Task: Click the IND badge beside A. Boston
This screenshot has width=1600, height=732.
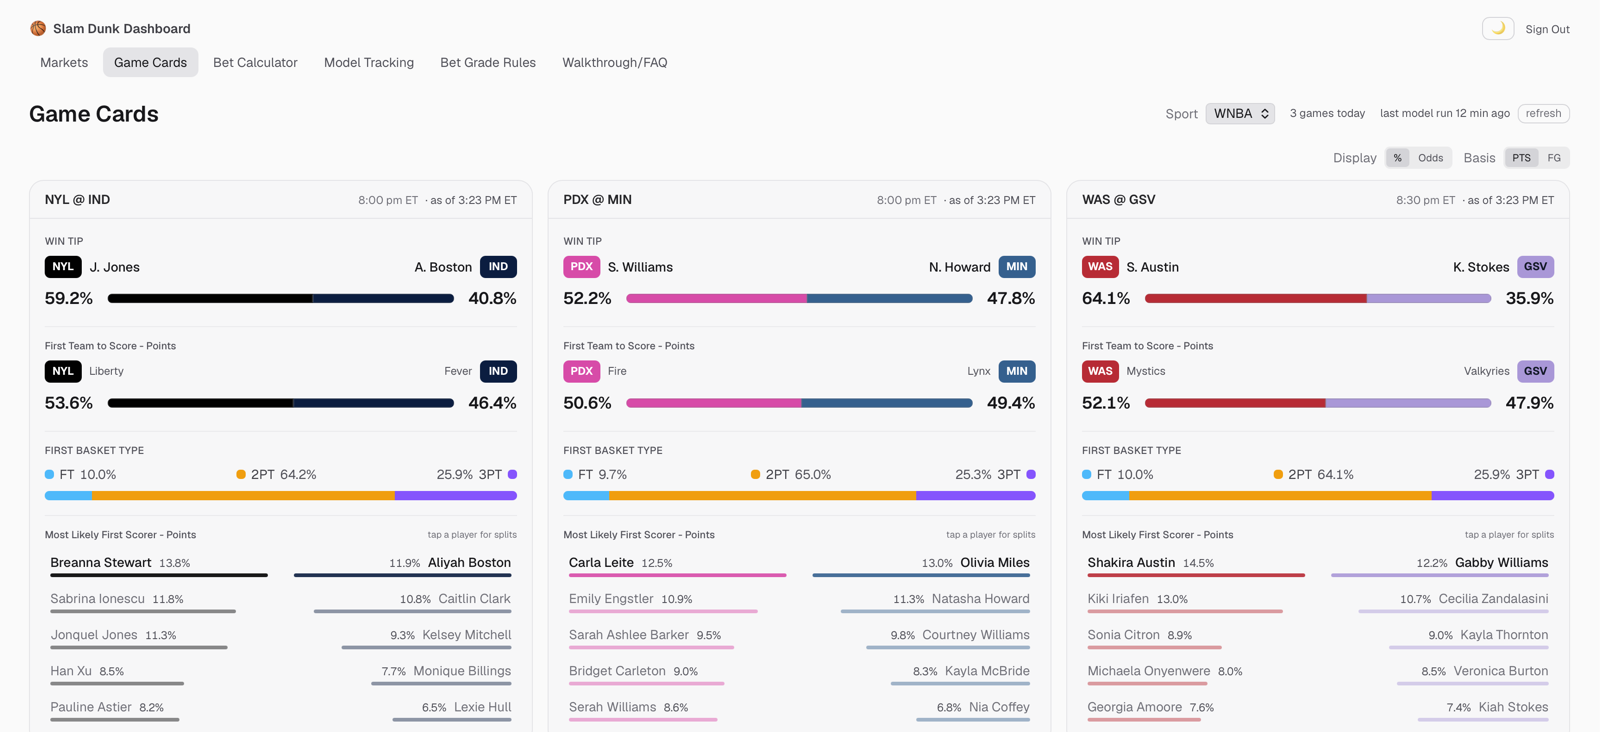Action: pyautogui.click(x=498, y=267)
